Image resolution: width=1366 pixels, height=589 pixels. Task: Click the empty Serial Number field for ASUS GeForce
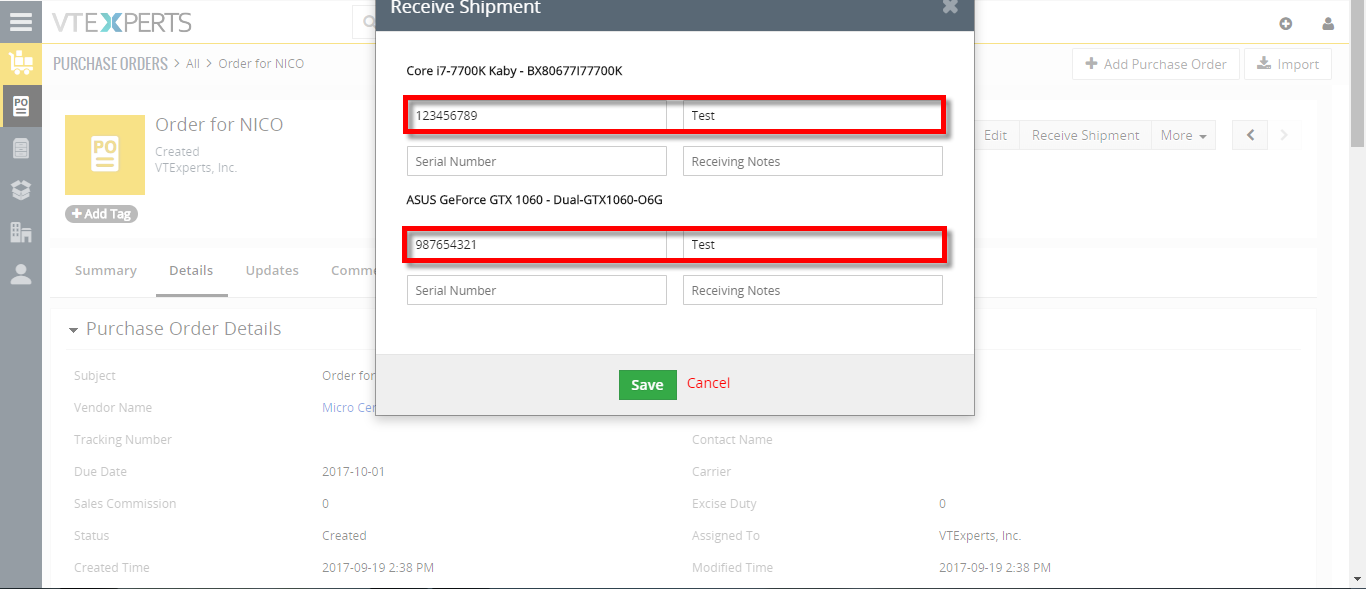tap(537, 290)
